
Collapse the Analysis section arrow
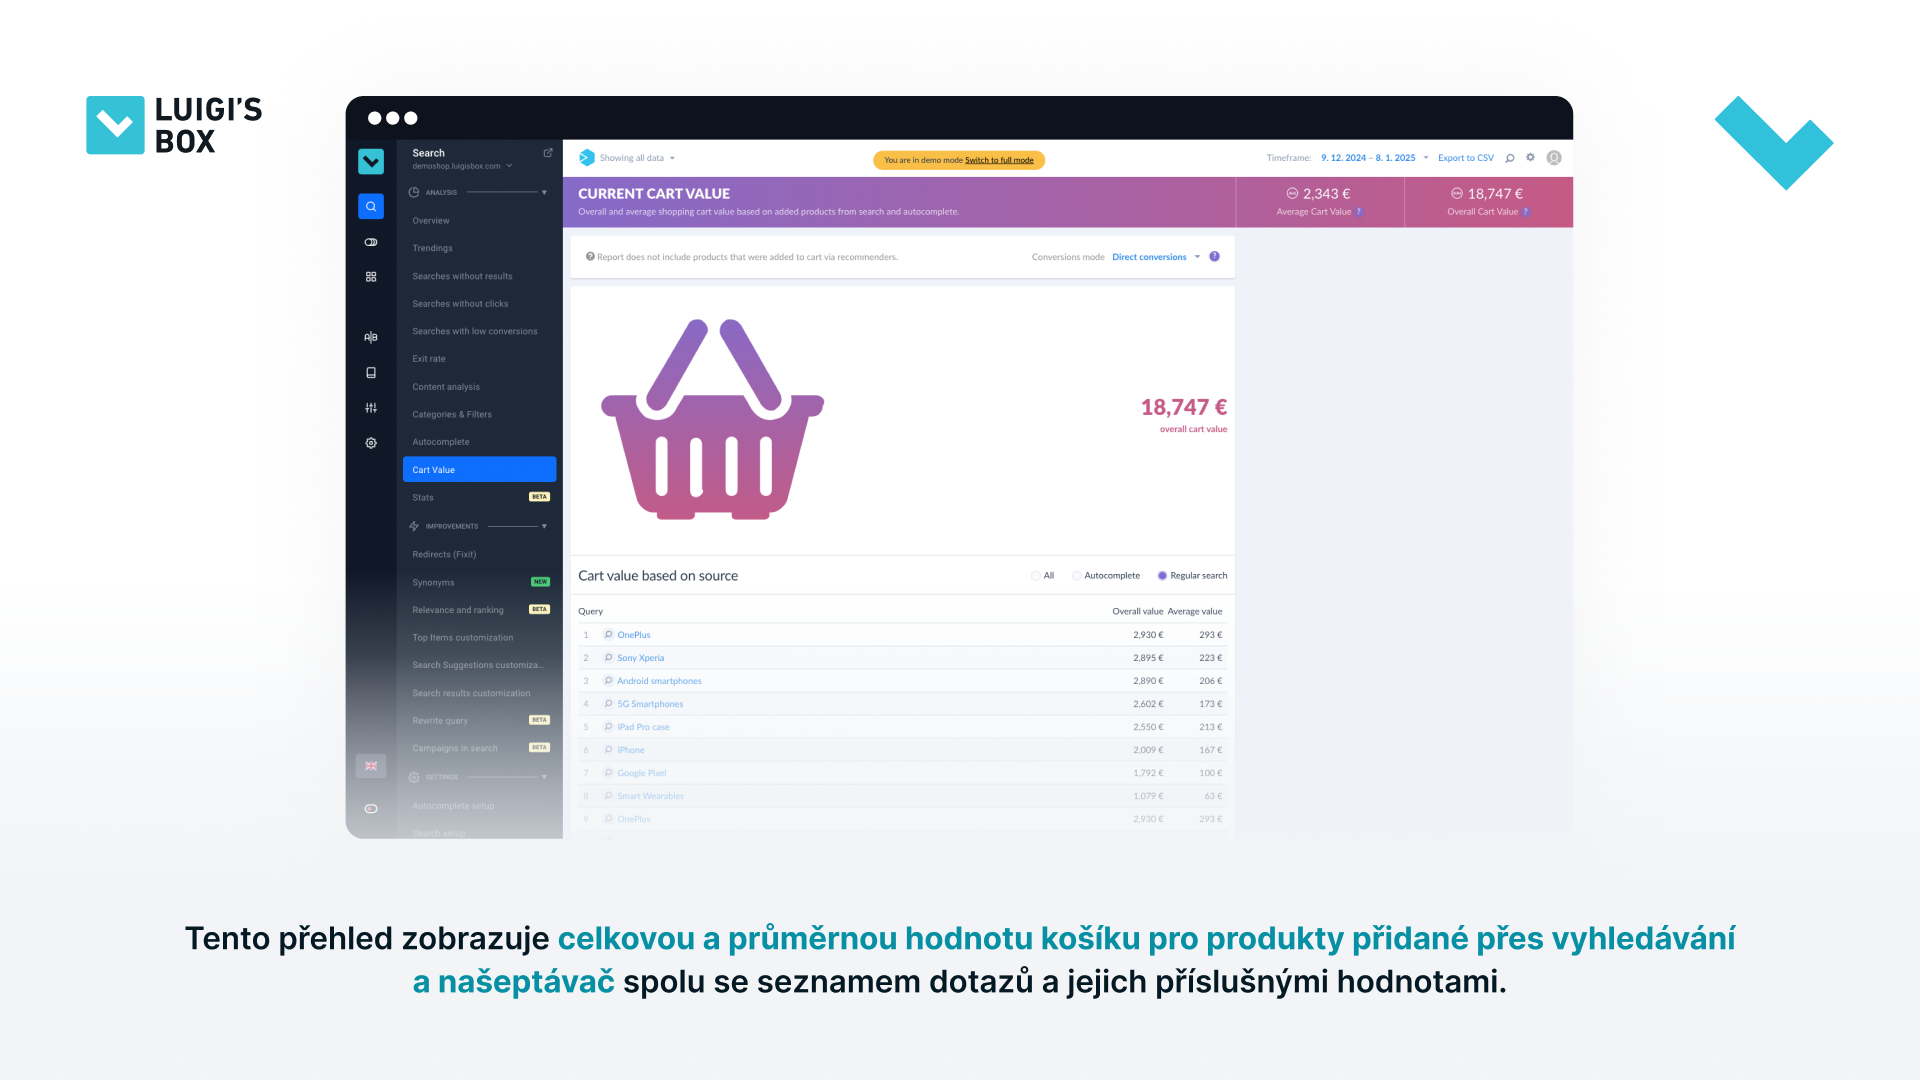pos(544,192)
